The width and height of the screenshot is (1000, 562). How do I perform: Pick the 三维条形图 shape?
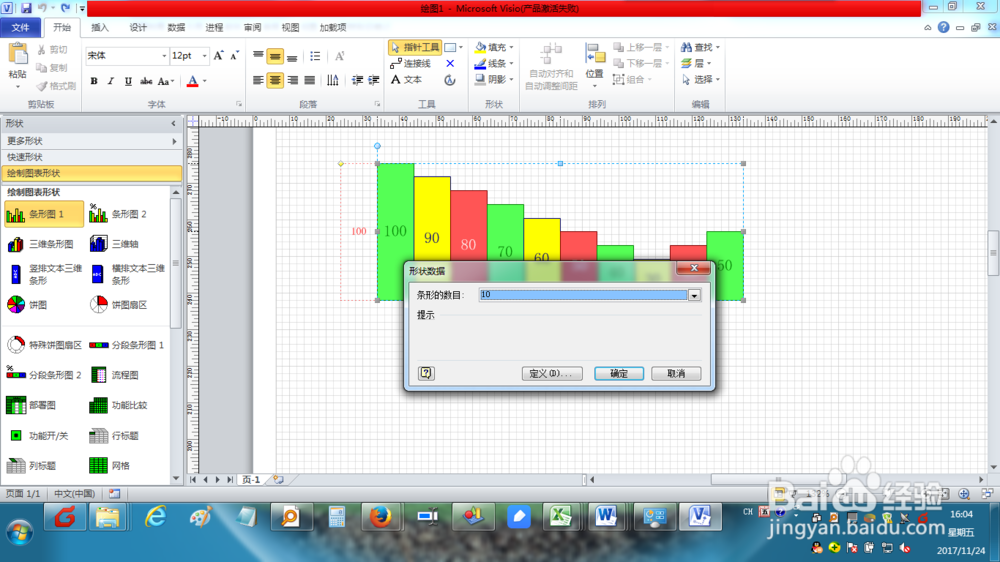point(40,244)
